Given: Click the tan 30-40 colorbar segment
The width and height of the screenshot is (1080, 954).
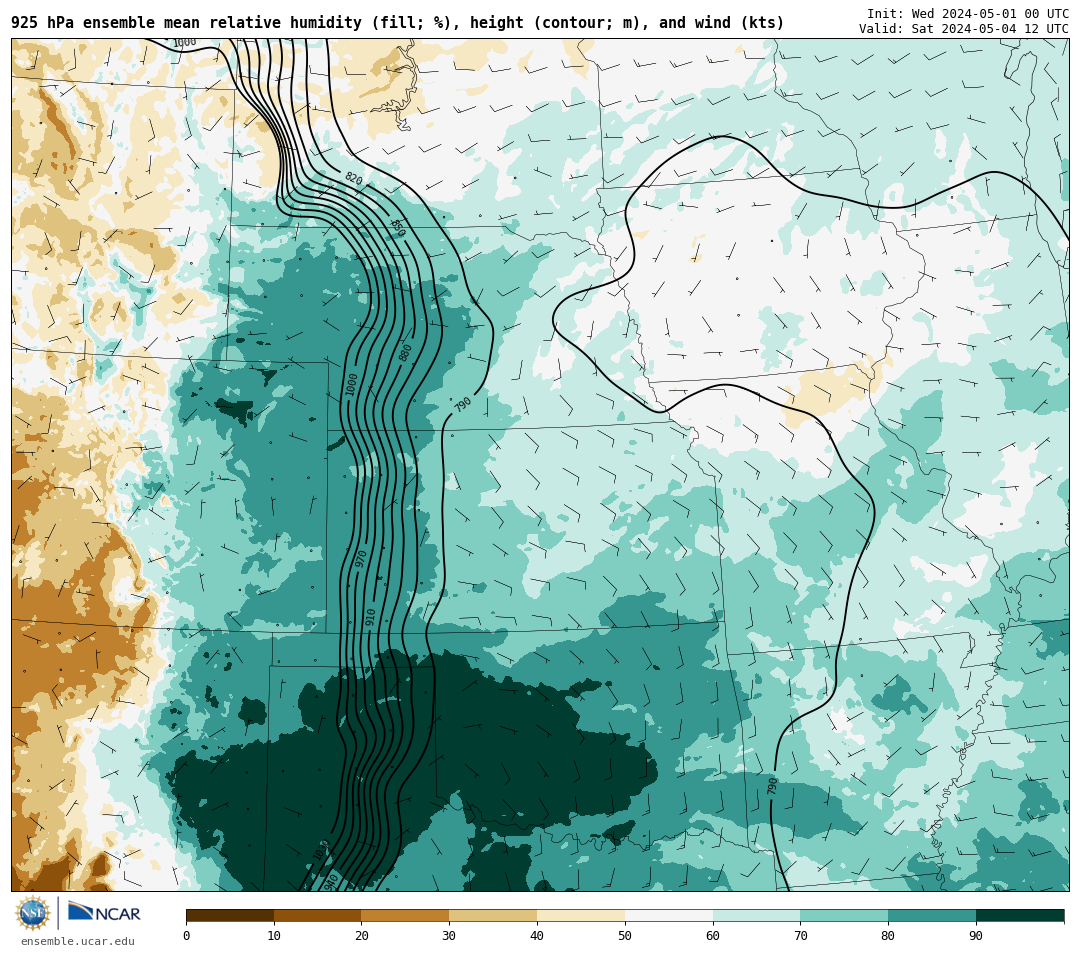Looking at the screenshot, I should tap(493, 915).
